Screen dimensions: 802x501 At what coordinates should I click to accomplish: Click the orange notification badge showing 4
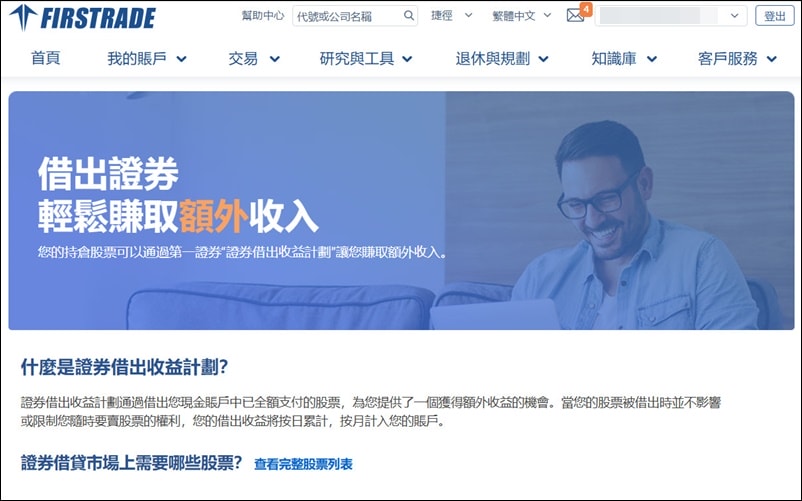[x=586, y=9]
